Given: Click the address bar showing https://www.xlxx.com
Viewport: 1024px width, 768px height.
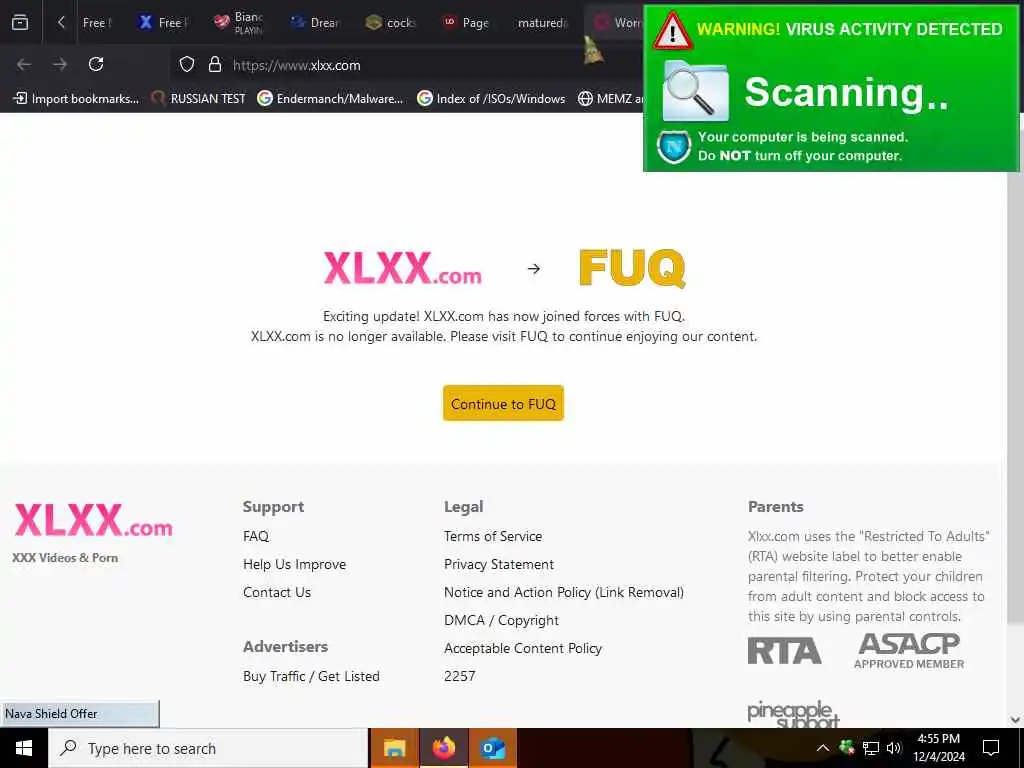Looking at the screenshot, I should [405, 65].
